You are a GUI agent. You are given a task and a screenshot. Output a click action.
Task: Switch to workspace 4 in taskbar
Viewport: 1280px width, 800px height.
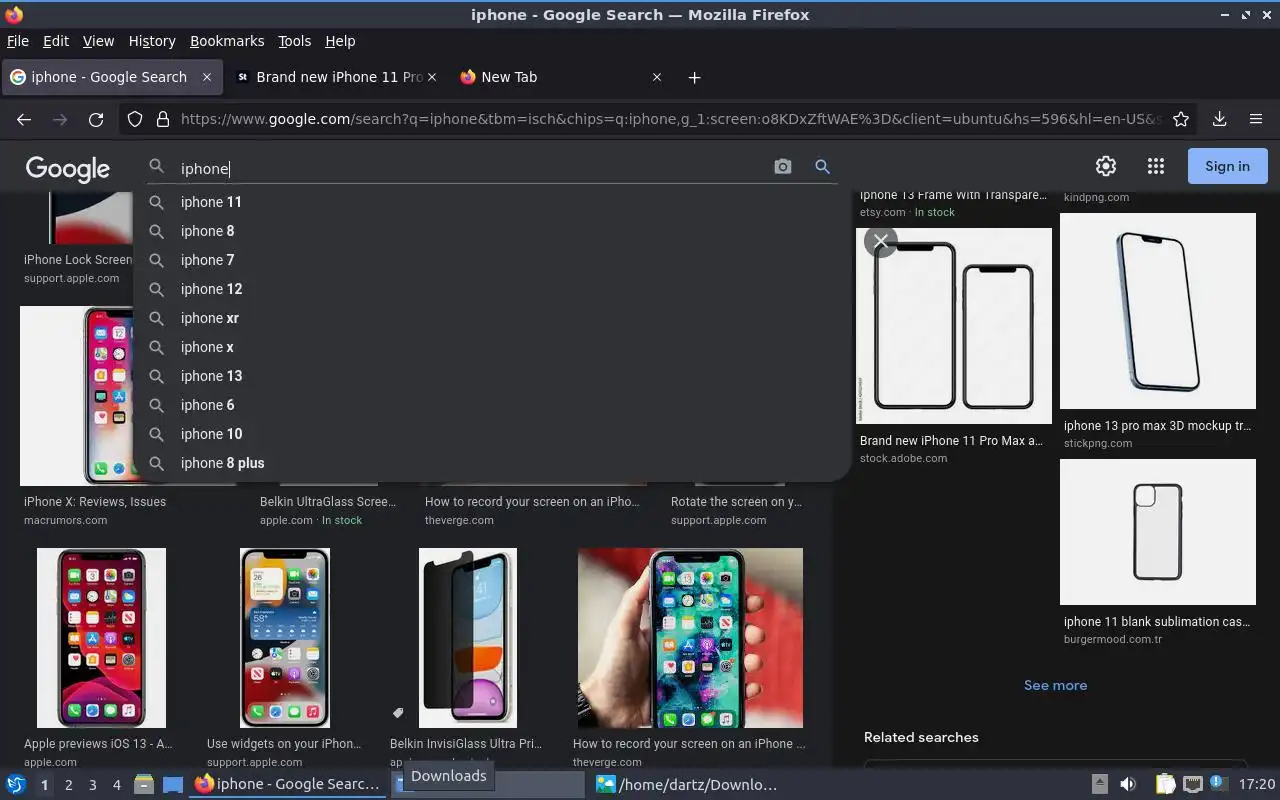click(x=116, y=785)
